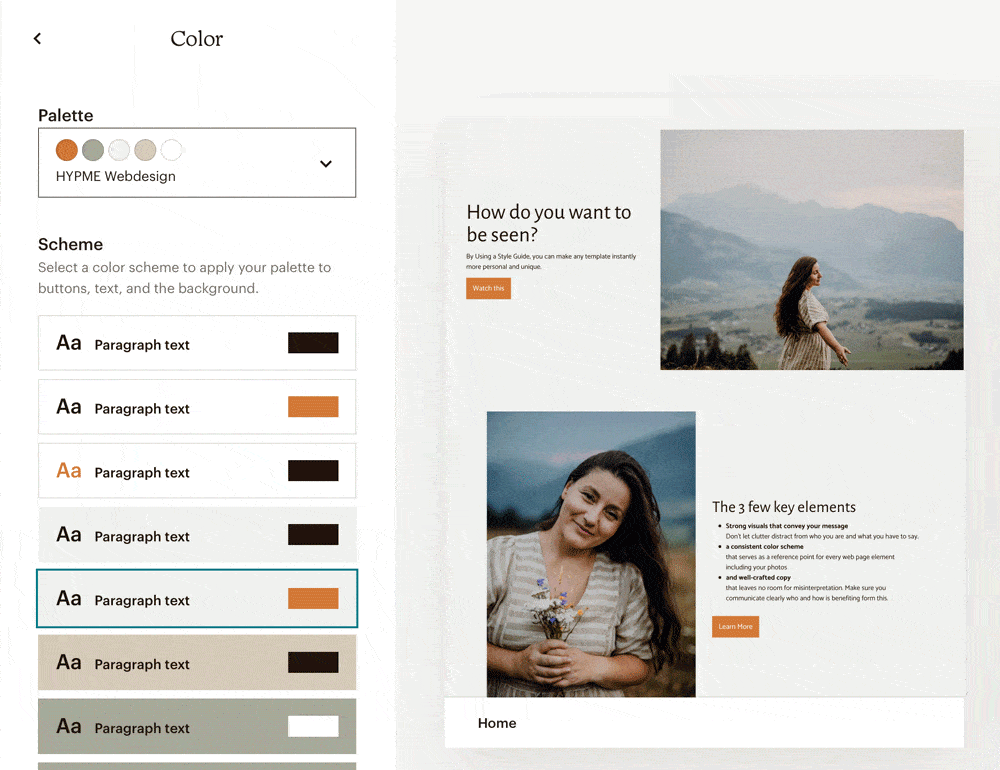Select sage green scheme with white button
The height and width of the screenshot is (770, 1000).
coord(197,726)
